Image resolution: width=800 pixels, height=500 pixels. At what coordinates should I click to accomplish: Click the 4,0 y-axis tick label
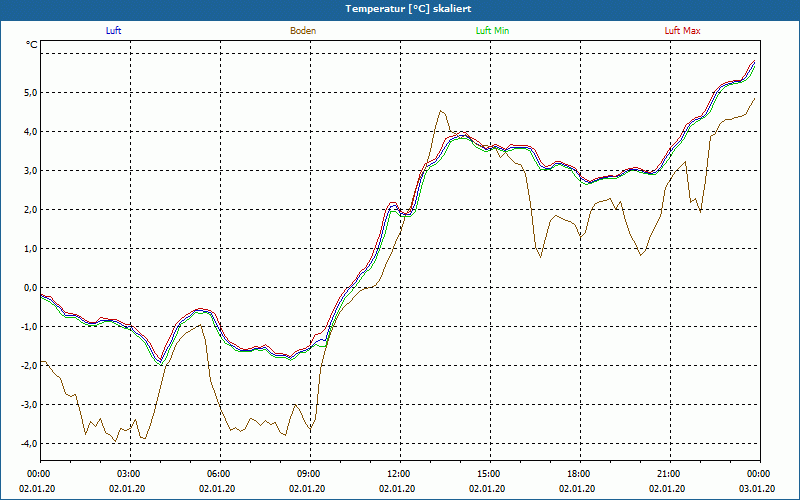pyautogui.click(x=30, y=132)
